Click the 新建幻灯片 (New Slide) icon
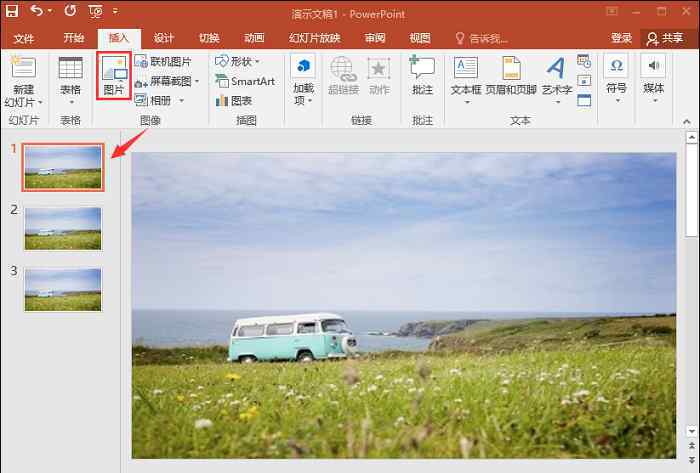 23,67
